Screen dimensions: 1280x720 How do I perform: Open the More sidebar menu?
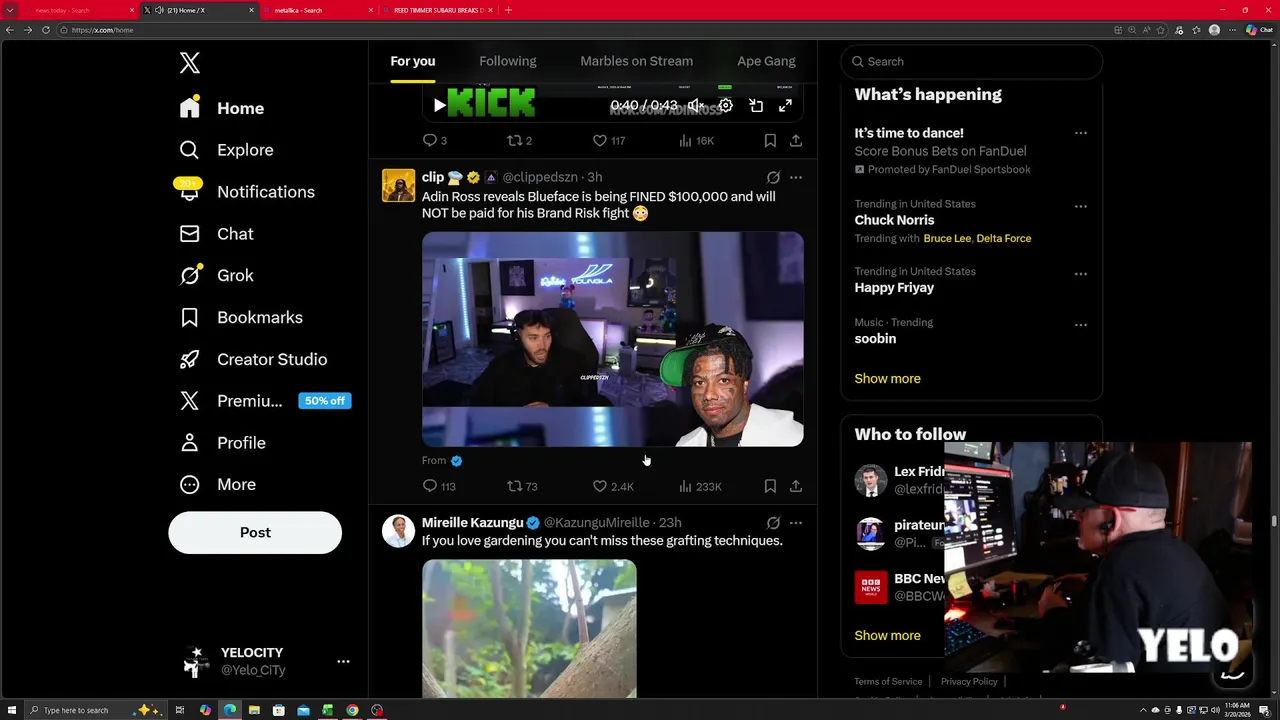(x=217, y=484)
